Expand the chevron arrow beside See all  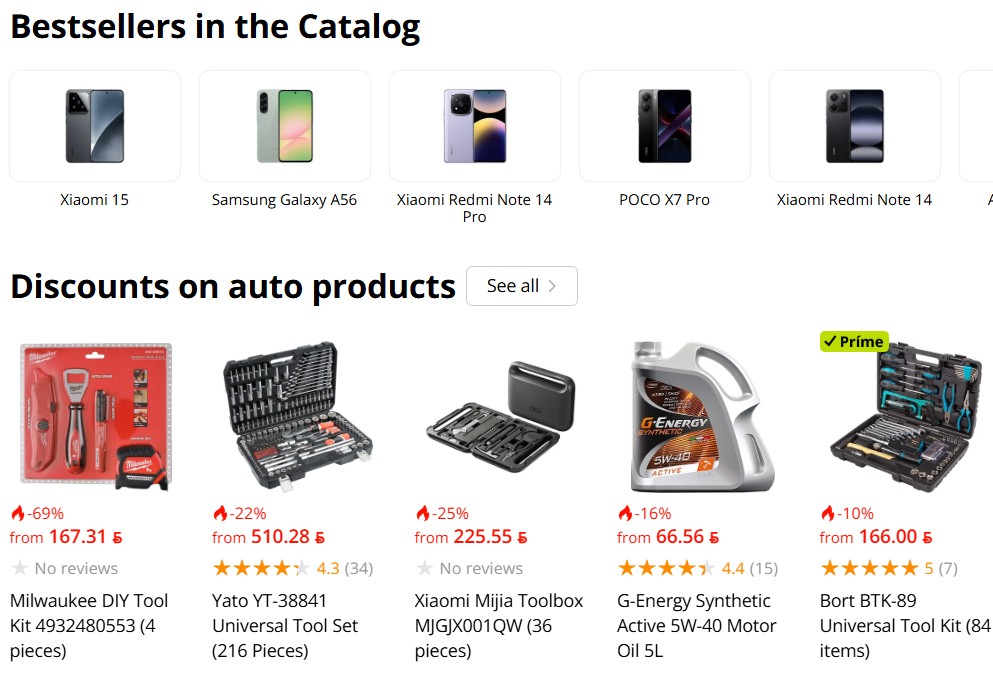[x=552, y=286]
